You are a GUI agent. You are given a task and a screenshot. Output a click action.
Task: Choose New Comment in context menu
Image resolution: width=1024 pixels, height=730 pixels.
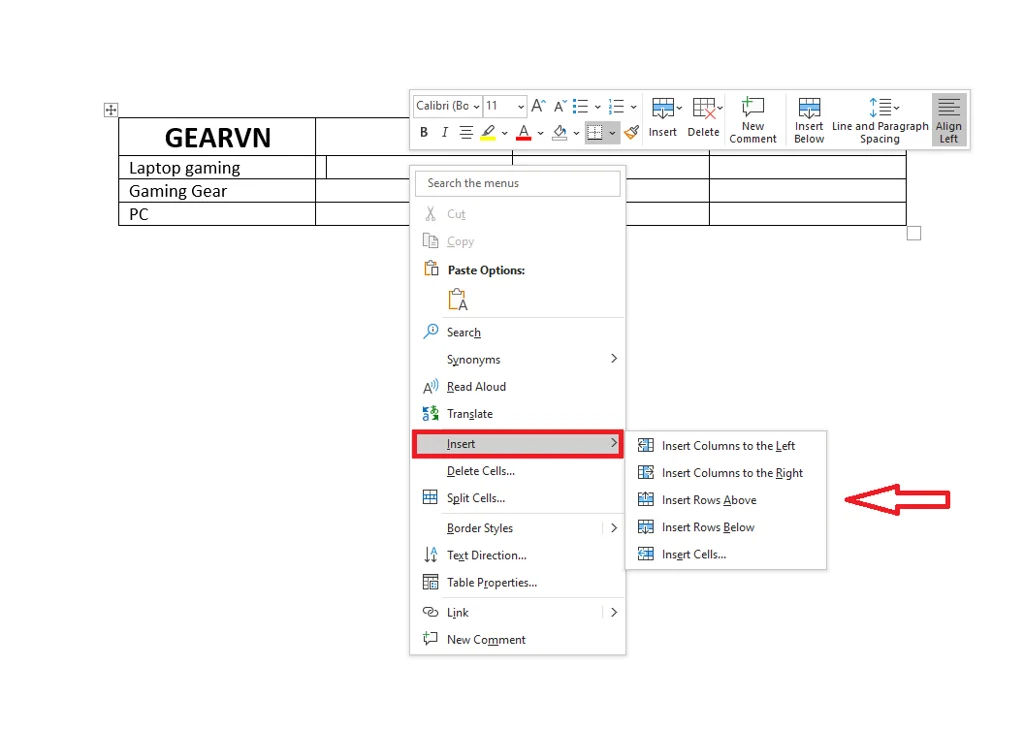pos(518,640)
